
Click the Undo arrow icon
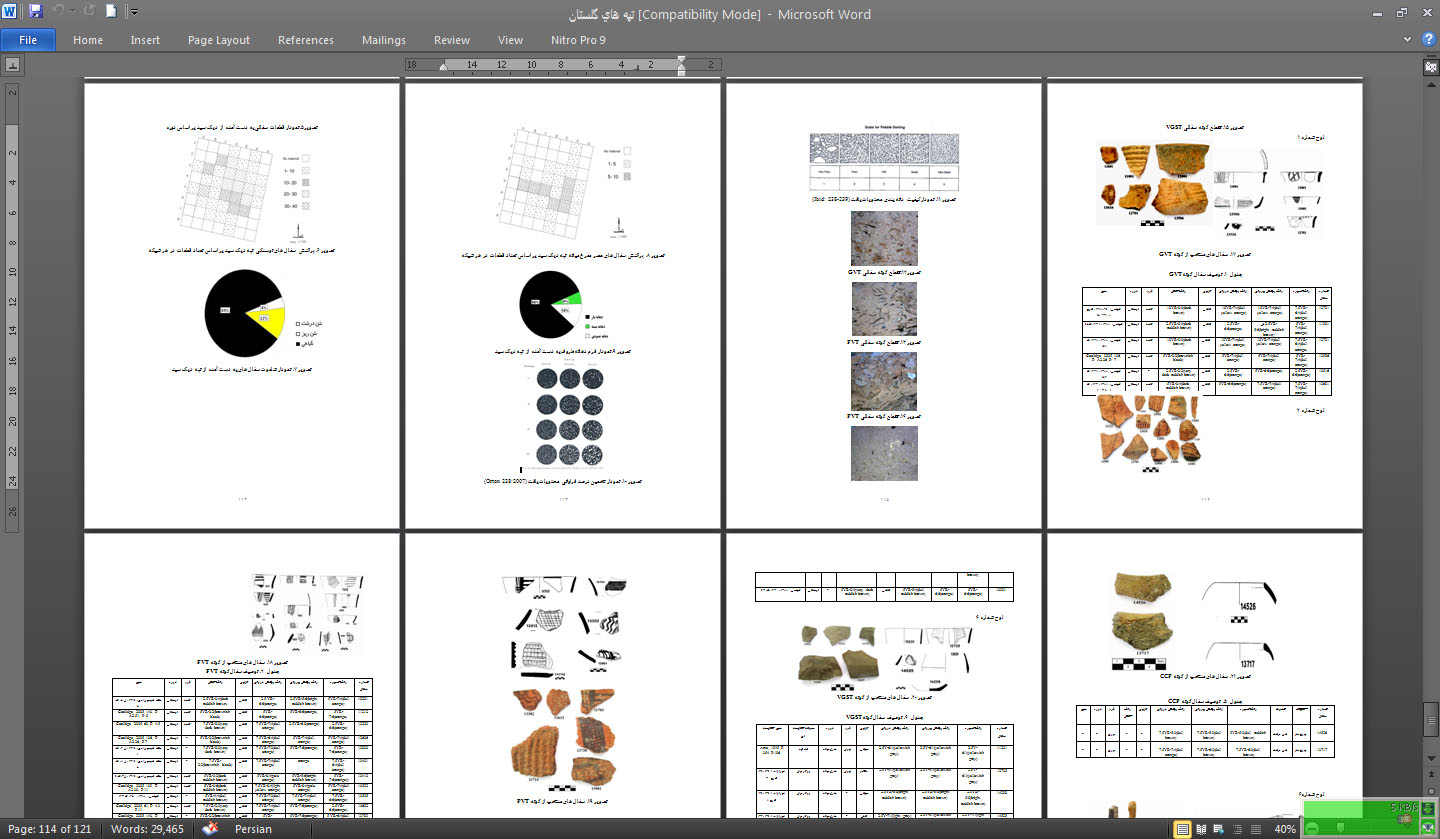58,13
